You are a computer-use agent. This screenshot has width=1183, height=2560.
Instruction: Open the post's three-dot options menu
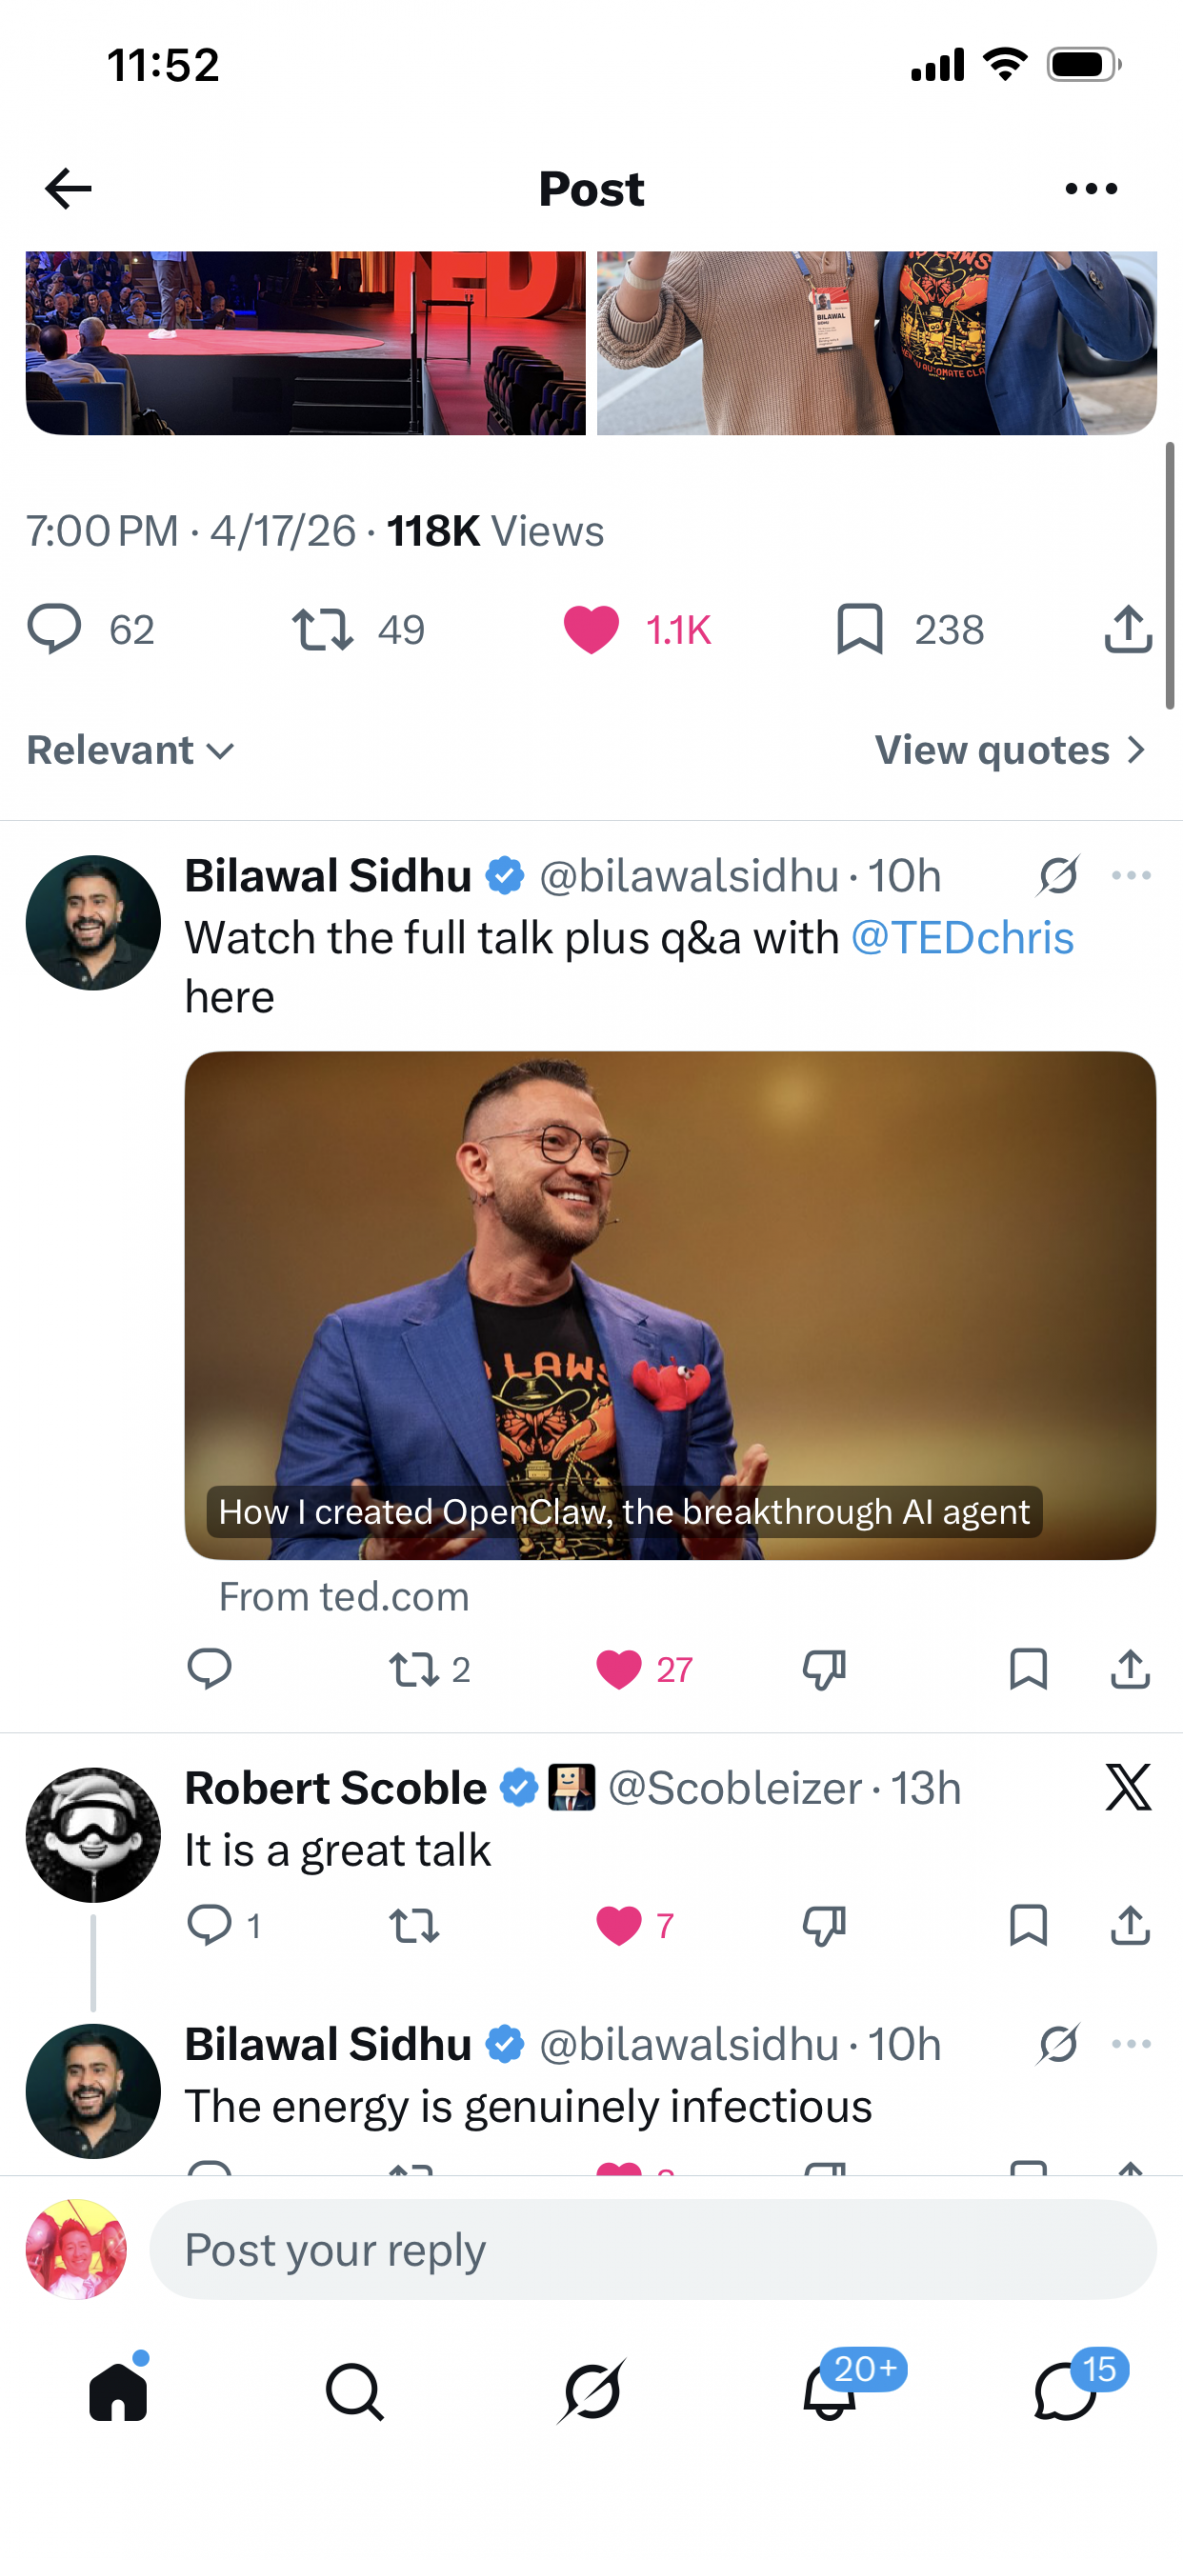(x=1090, y=189)
